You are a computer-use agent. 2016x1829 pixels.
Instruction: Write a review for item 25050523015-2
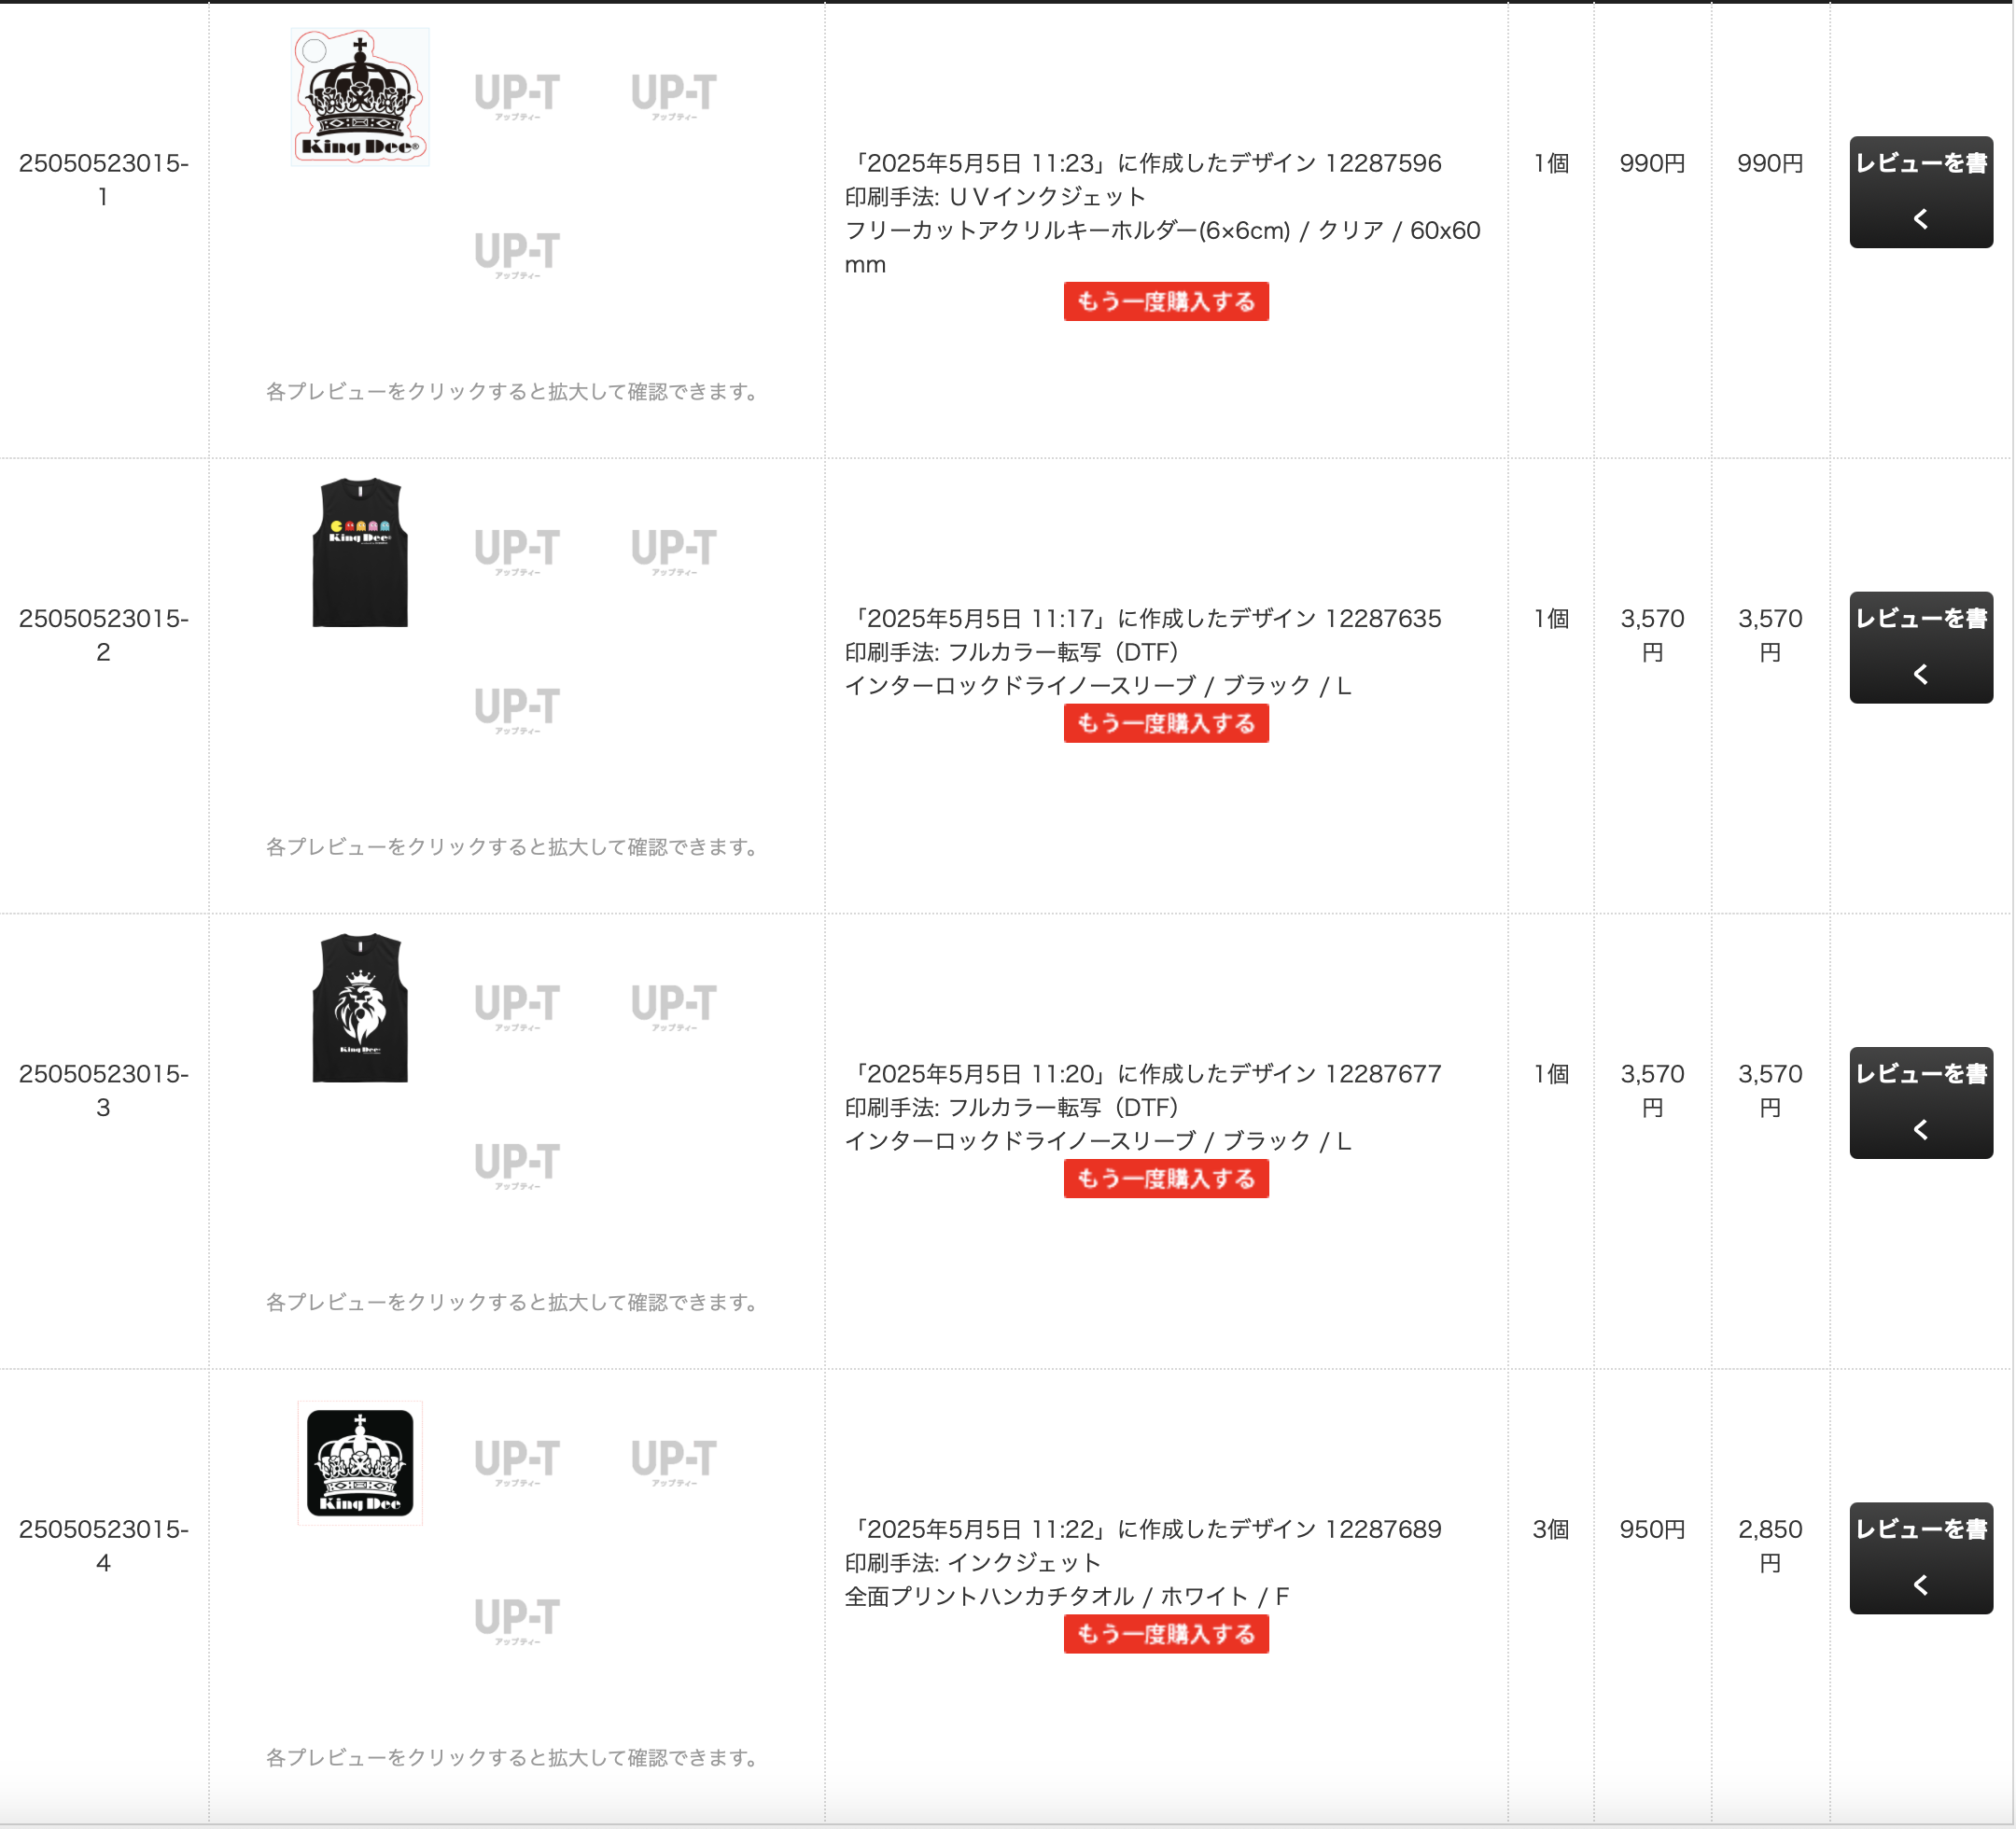coord(1921,647)
